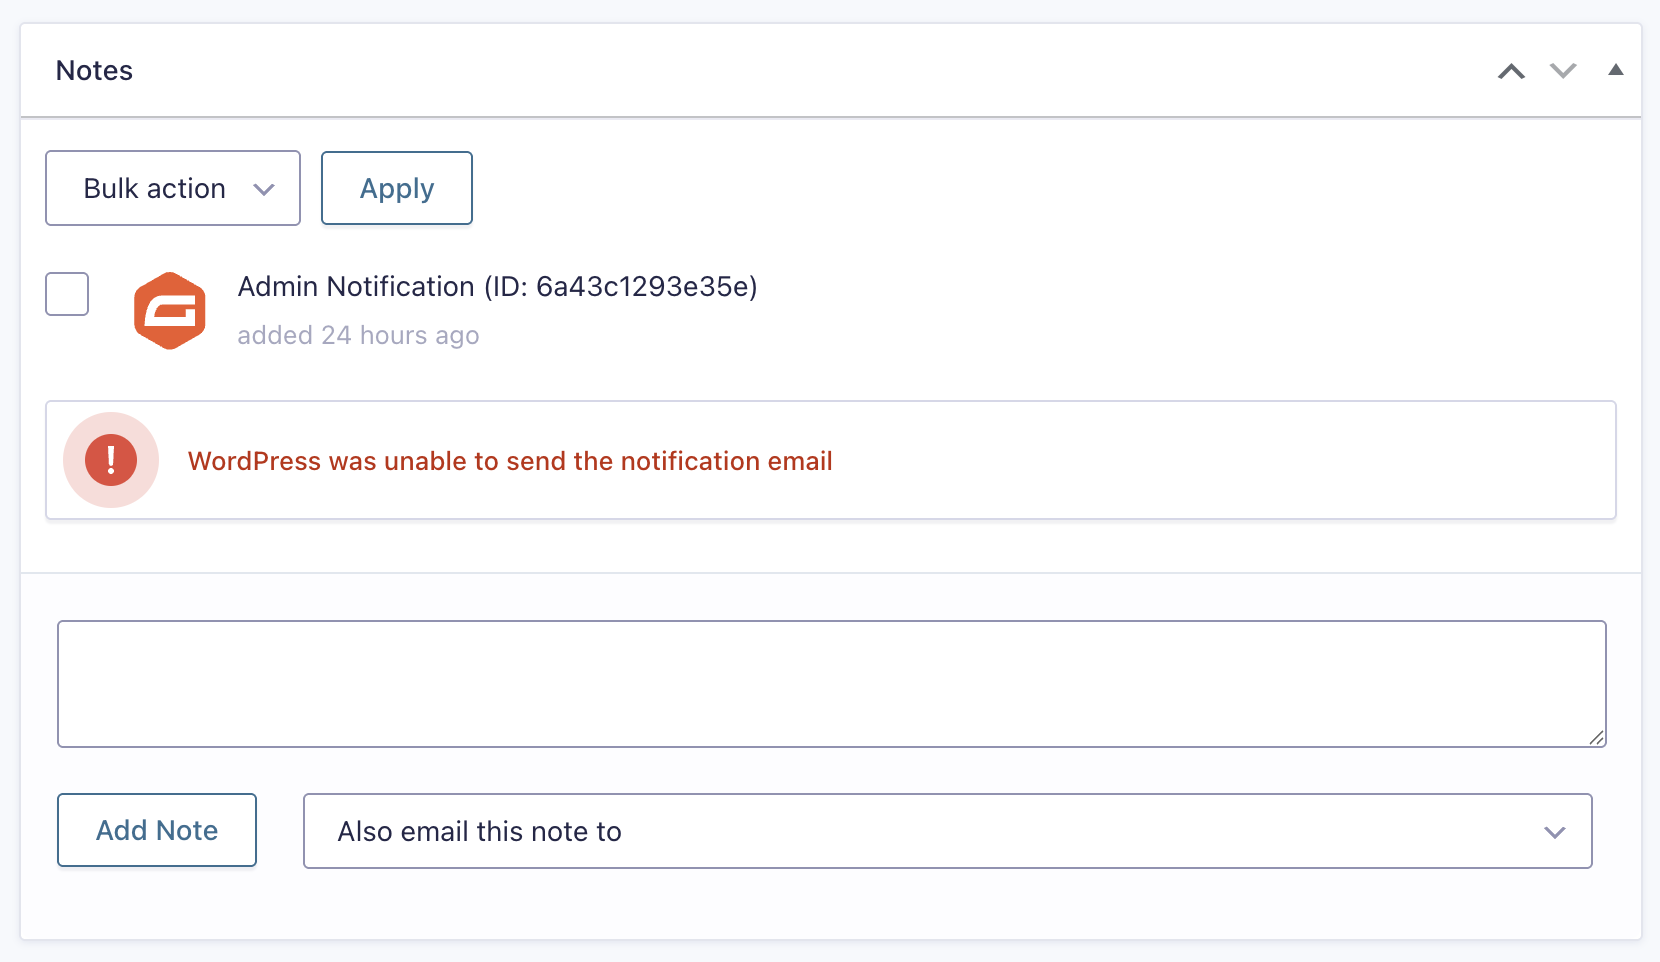Viewport: 1660px width, 962px height.
Task: Click inside the new note text area
Action: coord(832,684)
